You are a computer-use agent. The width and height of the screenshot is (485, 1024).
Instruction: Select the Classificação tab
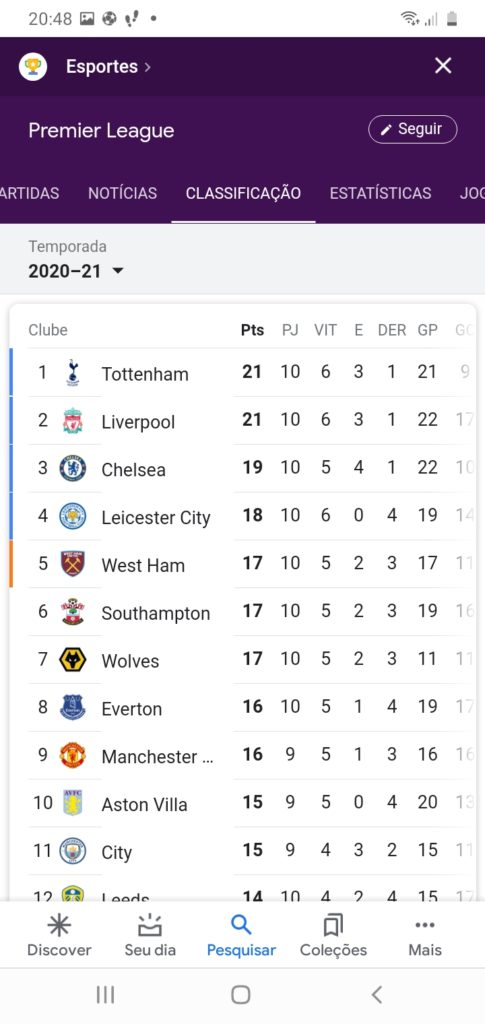coord(243,193)
